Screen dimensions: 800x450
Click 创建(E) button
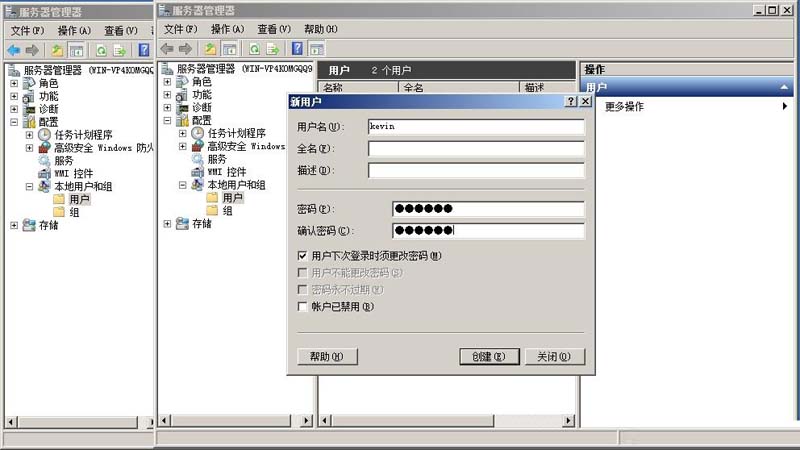[489, 356]
